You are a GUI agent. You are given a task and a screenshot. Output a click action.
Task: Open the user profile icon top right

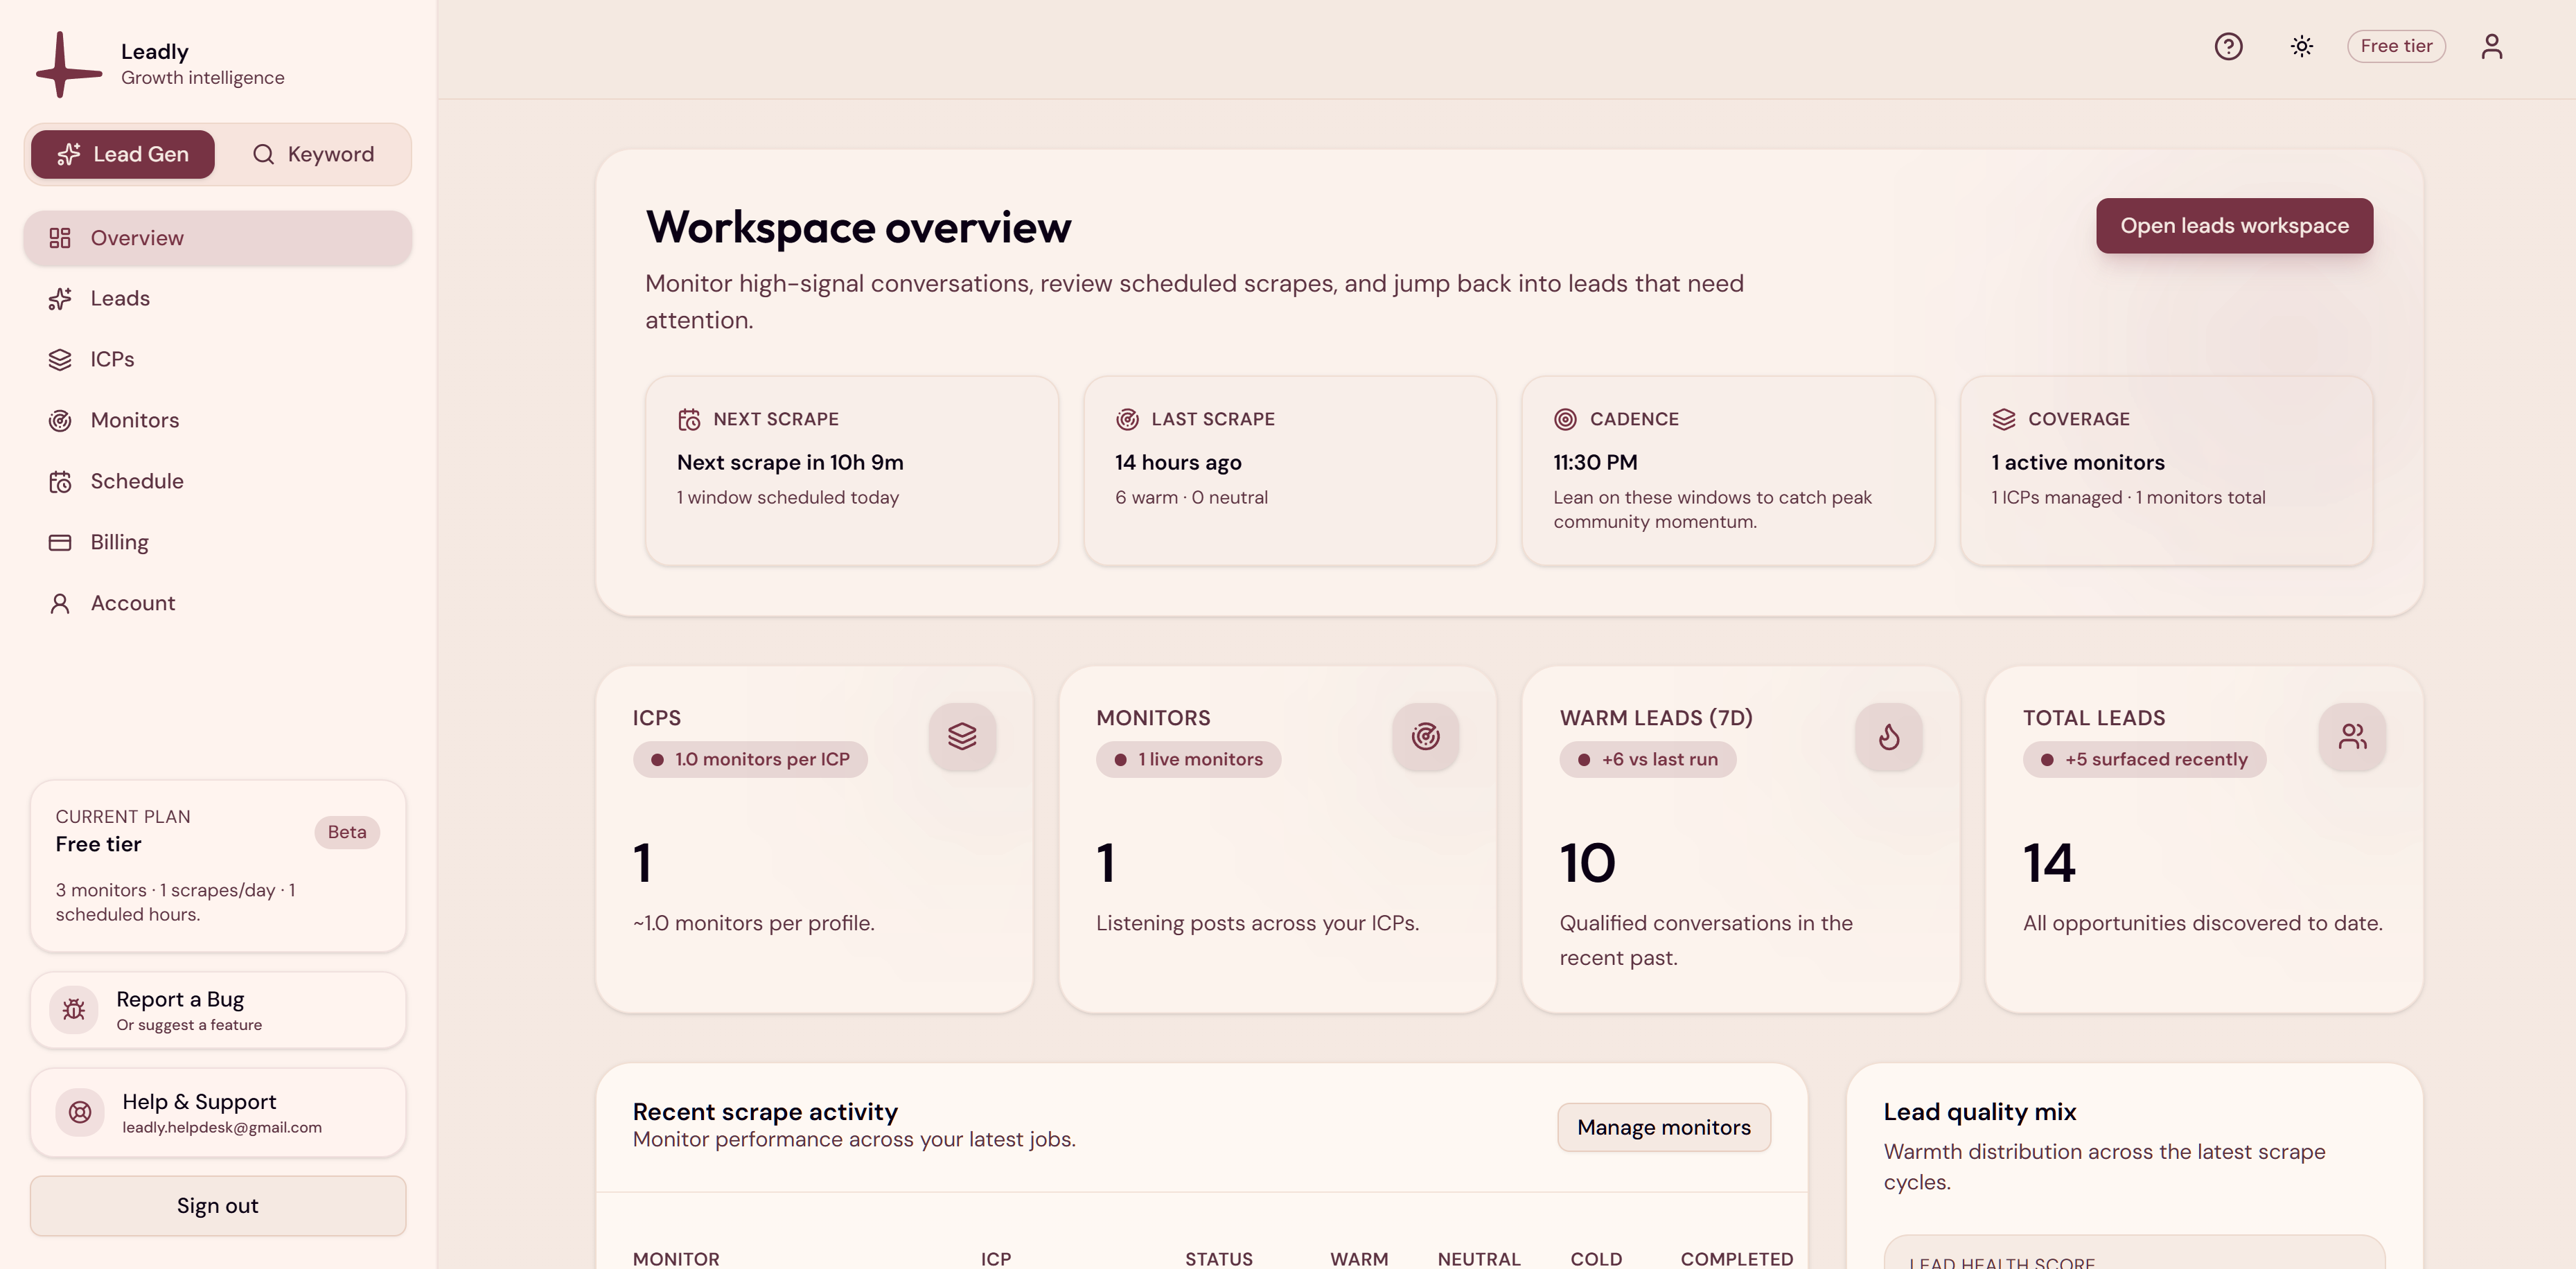point(2491,46)
